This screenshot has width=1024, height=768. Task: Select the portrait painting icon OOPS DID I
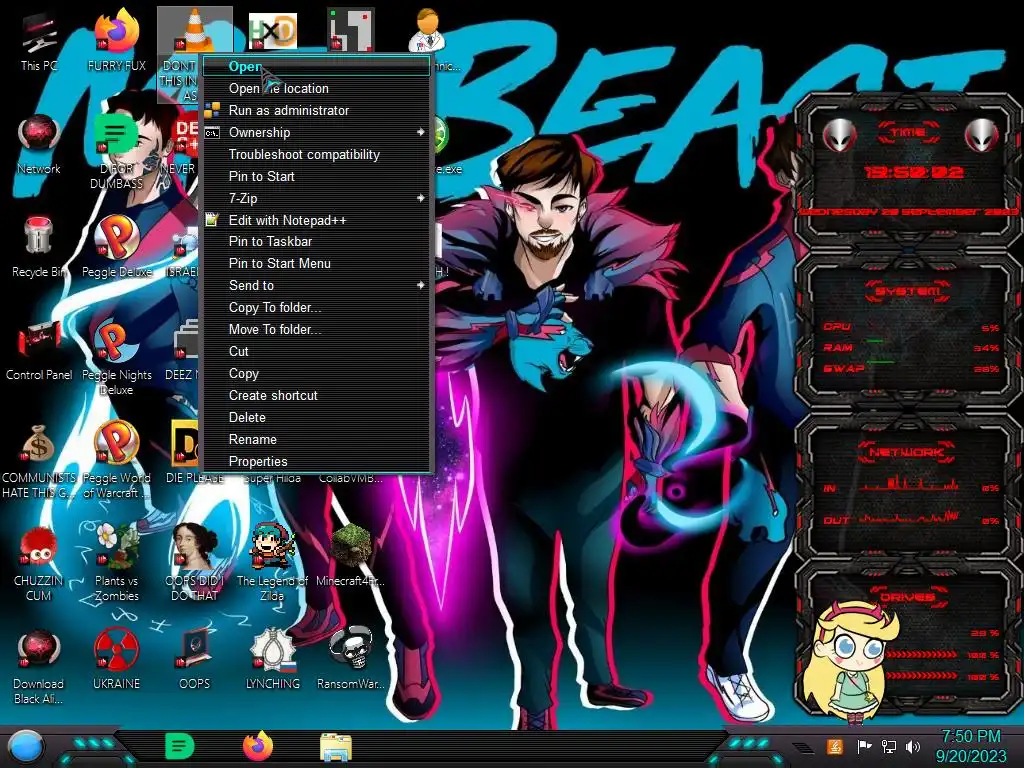[194, 563]
